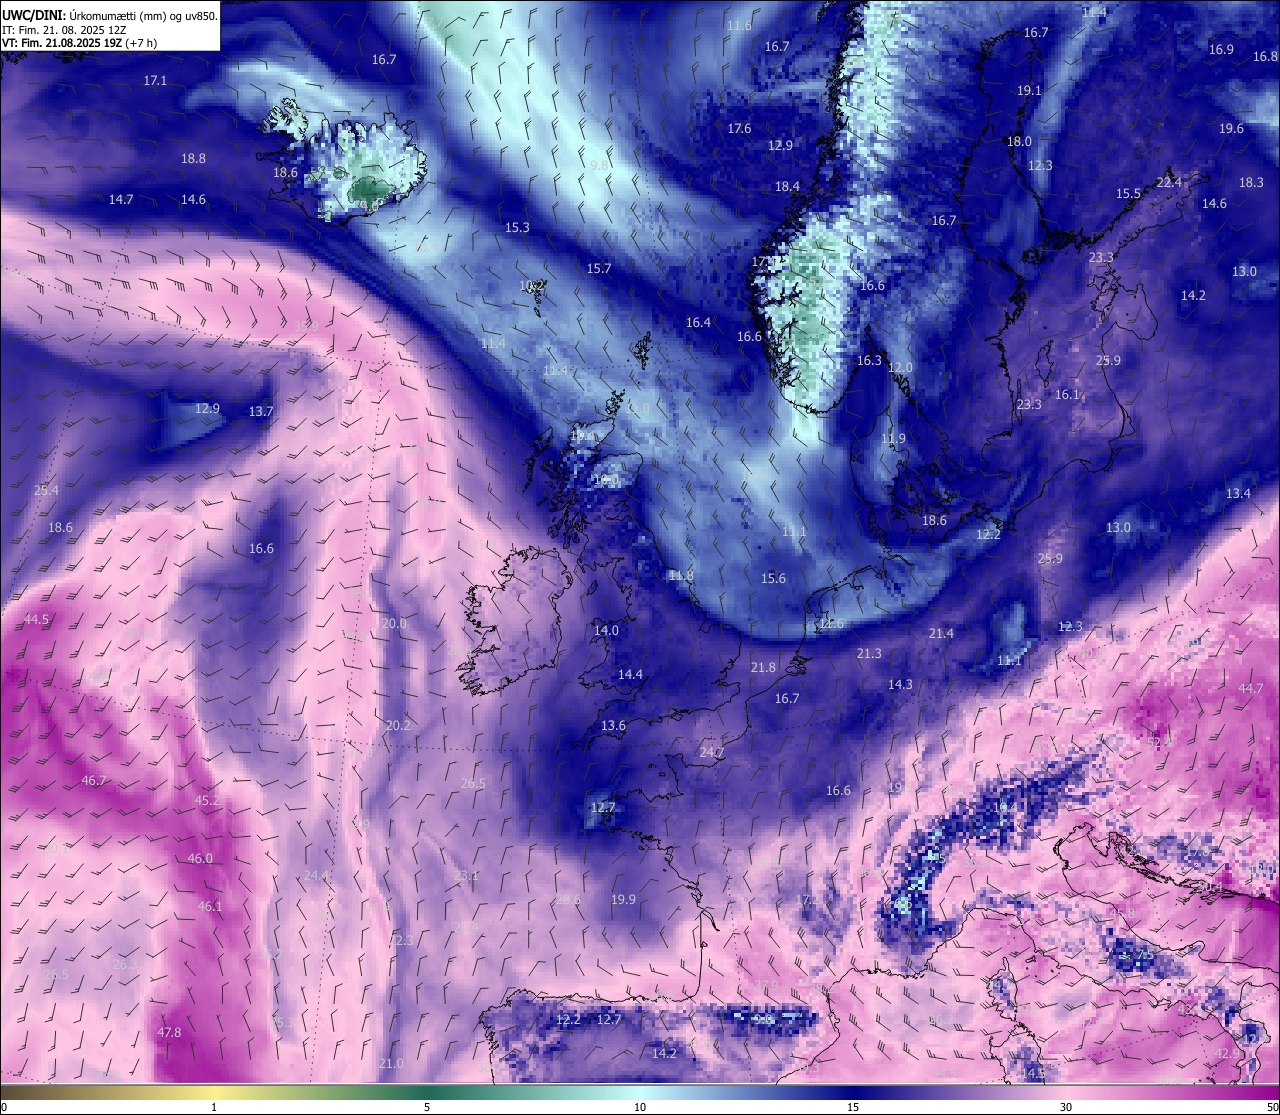Click the 21.4 map value
Viewport: 1280px width, 1115px height.
pyautogui.click(x=941, y=633)
